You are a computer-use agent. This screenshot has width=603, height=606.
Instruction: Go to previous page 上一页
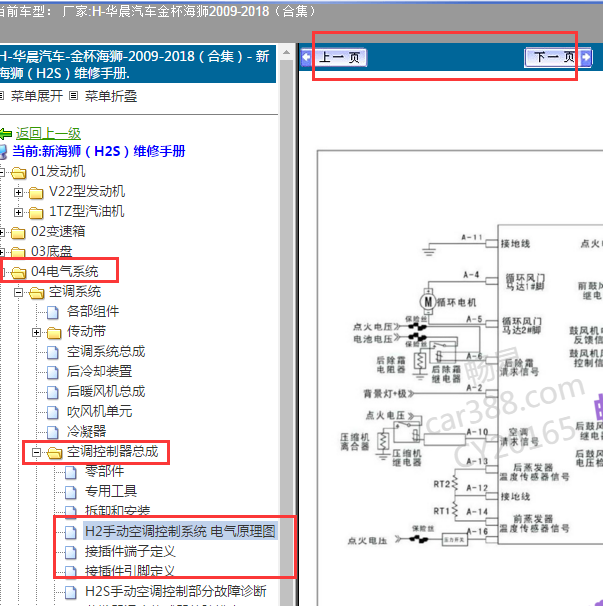[339, 58]
